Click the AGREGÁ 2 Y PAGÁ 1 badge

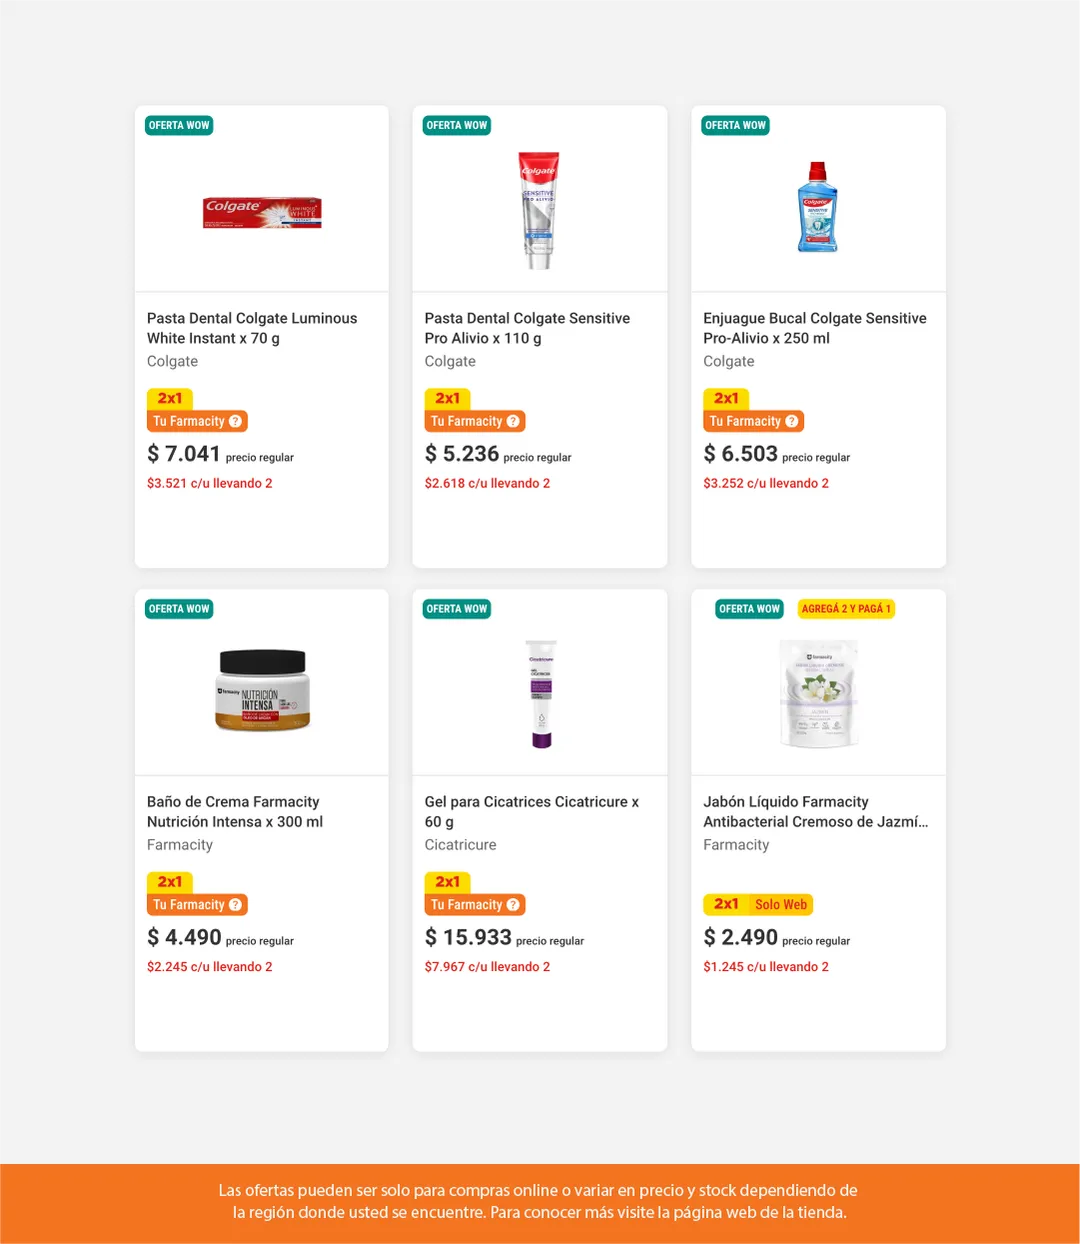[x=846, y=609]
